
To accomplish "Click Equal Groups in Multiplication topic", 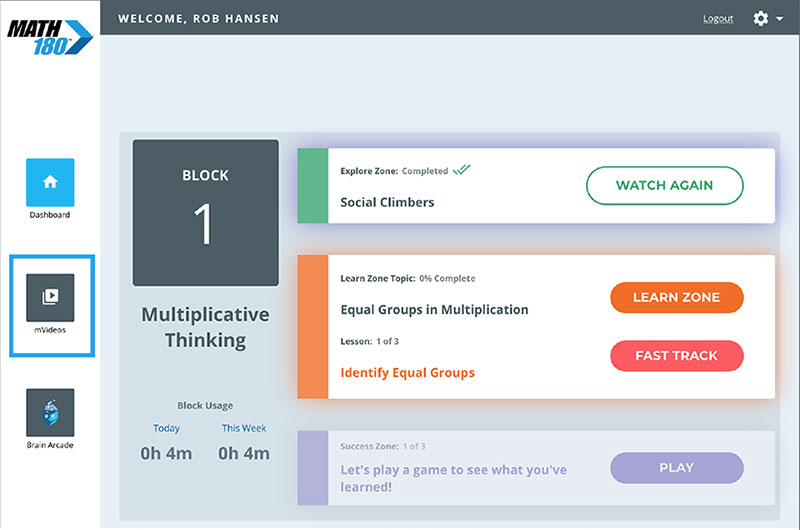I will (x=434, y=310).
